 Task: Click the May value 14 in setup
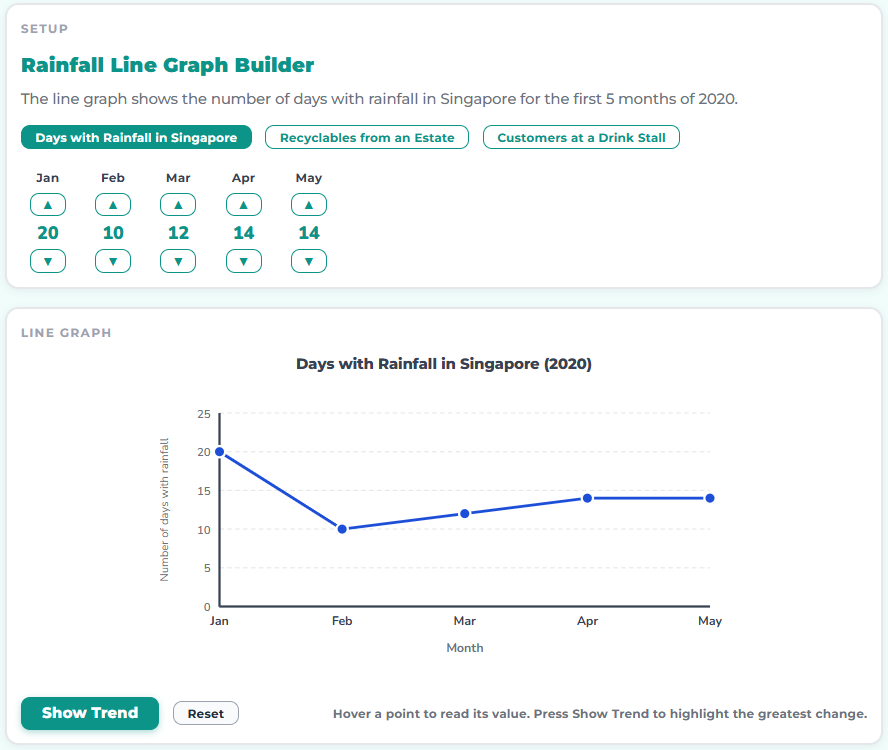click(309, 233)
